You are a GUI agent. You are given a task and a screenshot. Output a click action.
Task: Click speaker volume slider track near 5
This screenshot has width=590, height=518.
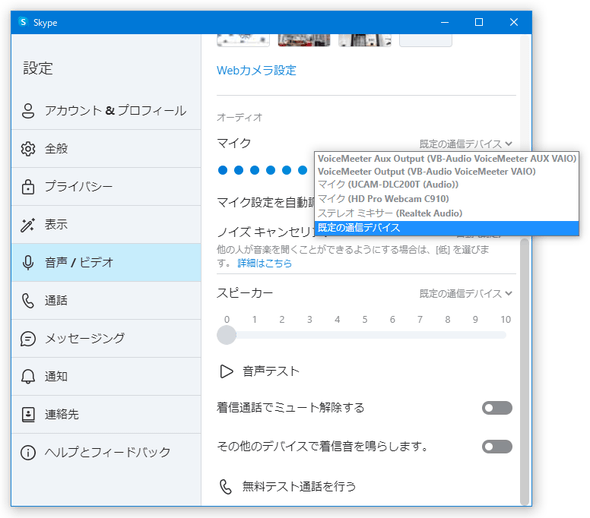(365, 335)
